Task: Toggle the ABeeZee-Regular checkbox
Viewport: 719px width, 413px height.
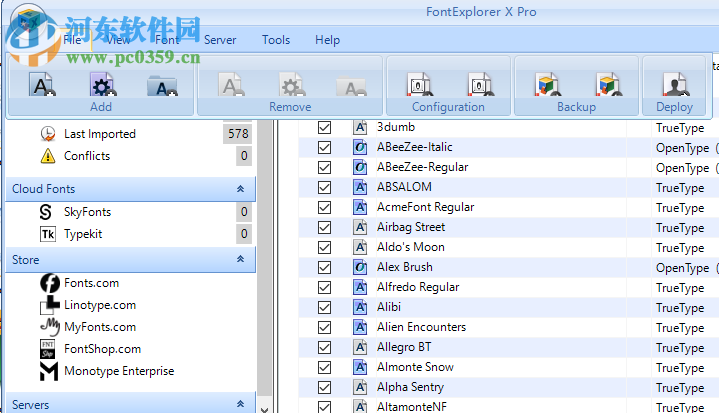Action: coord(324,167)
